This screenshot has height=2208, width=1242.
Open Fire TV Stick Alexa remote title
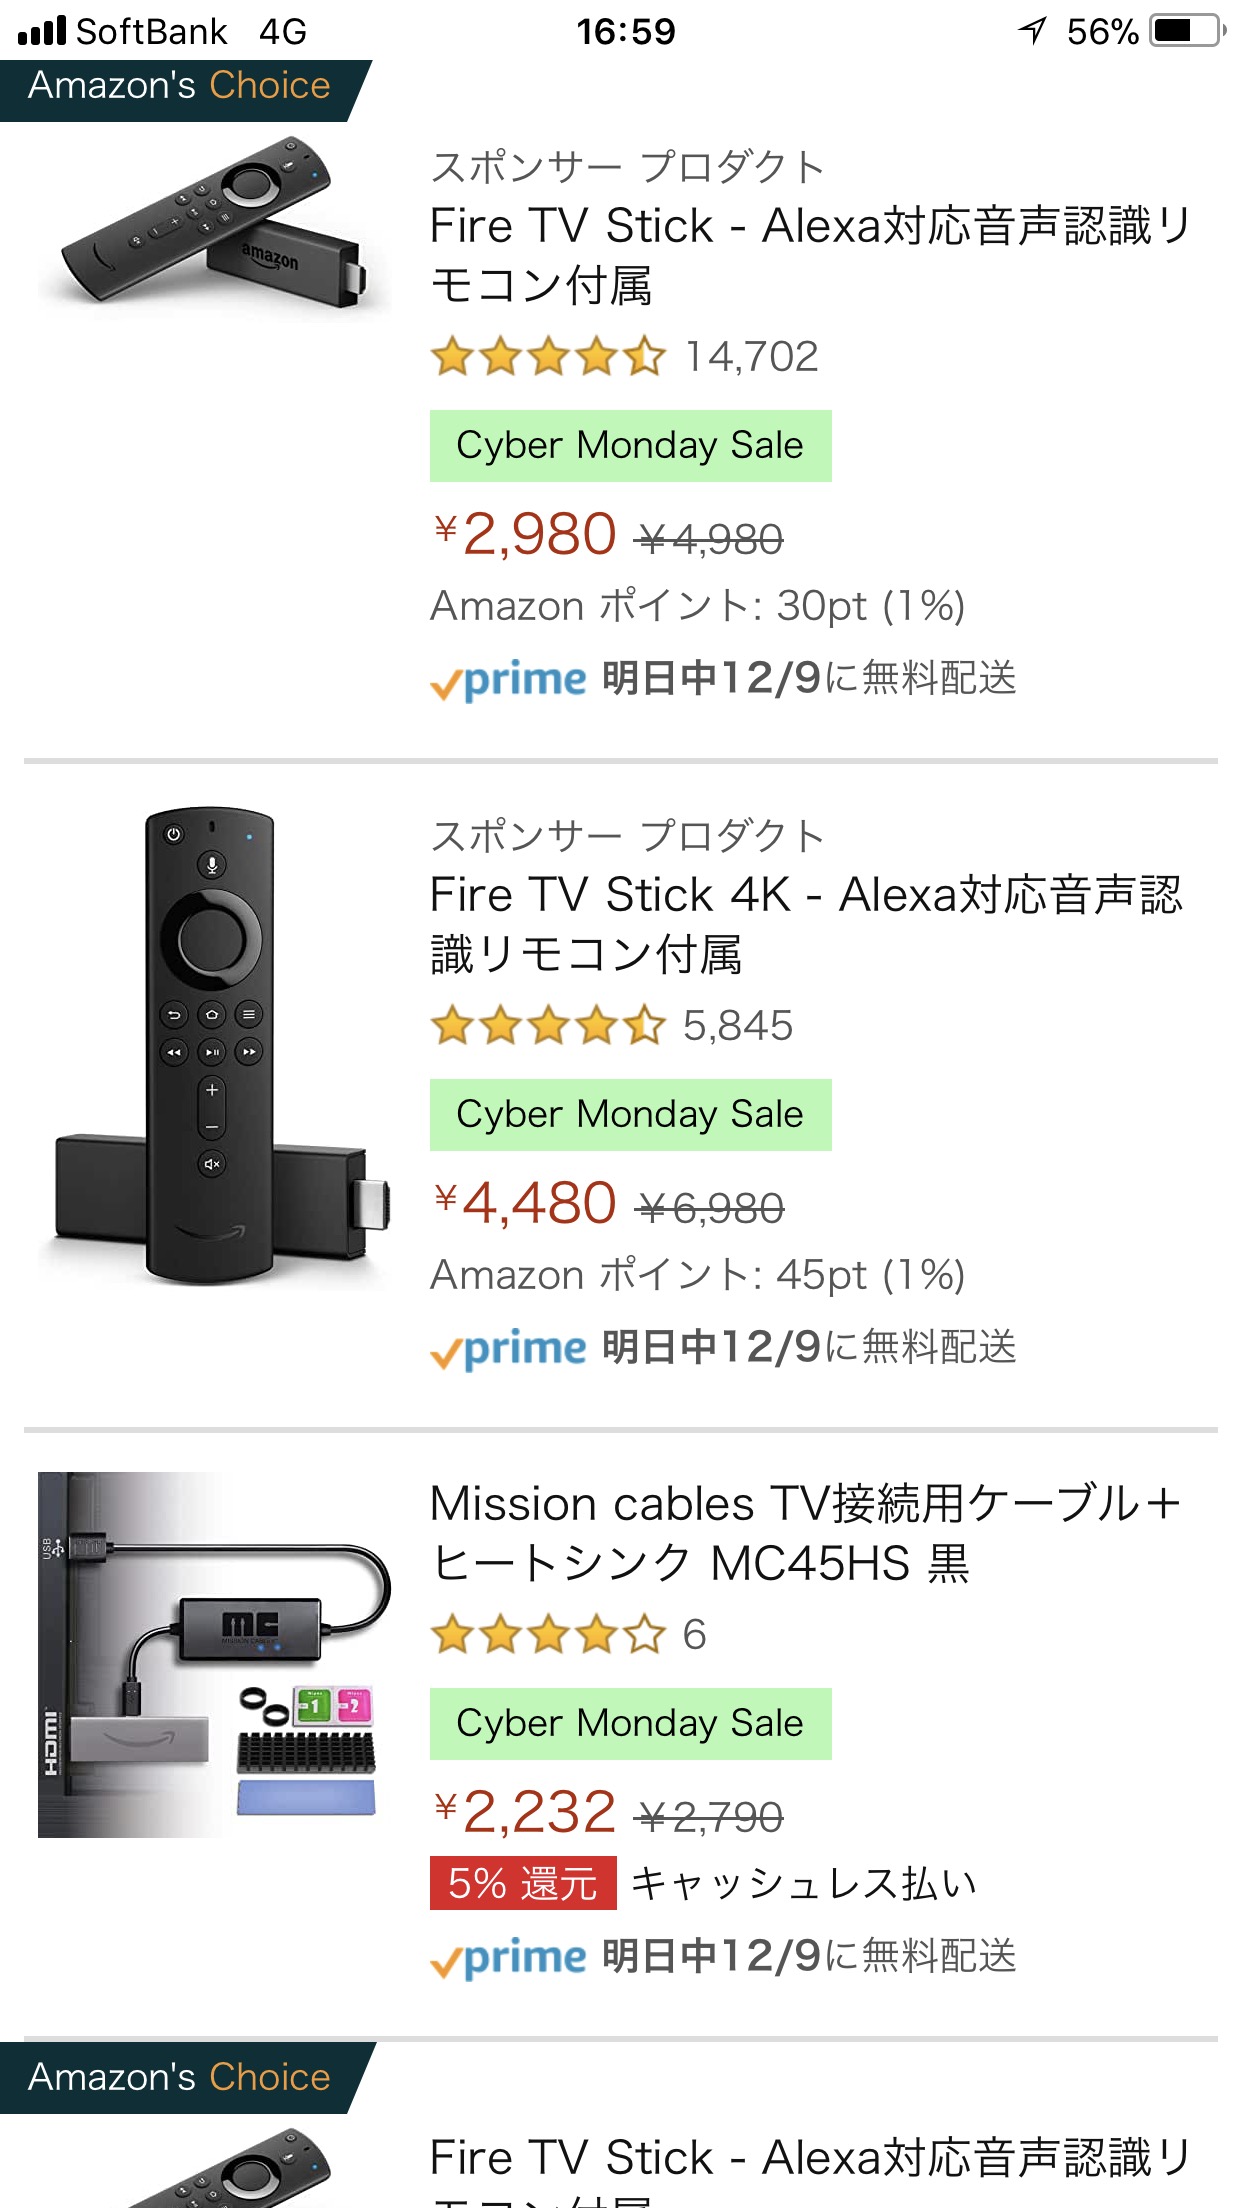pyautogui.click(x=808, y=255)
